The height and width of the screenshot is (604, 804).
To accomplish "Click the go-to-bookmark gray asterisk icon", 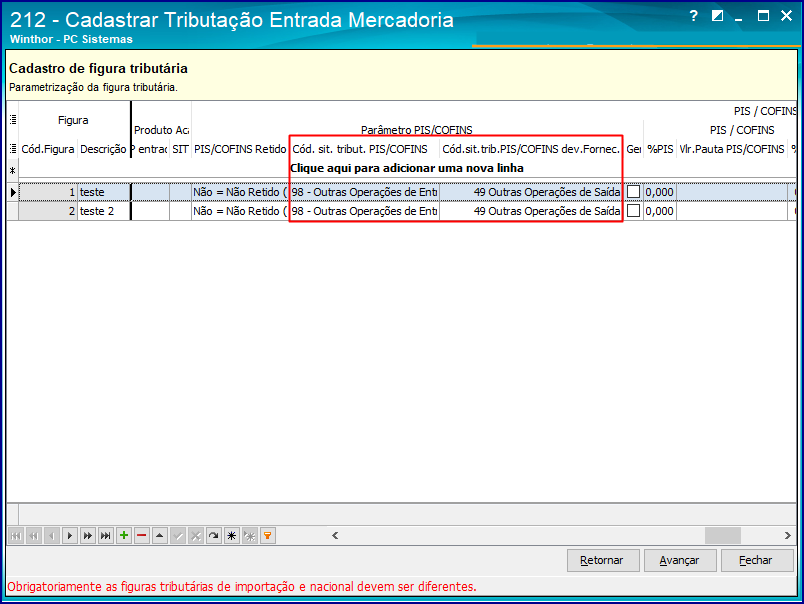I will coord(250,536).
